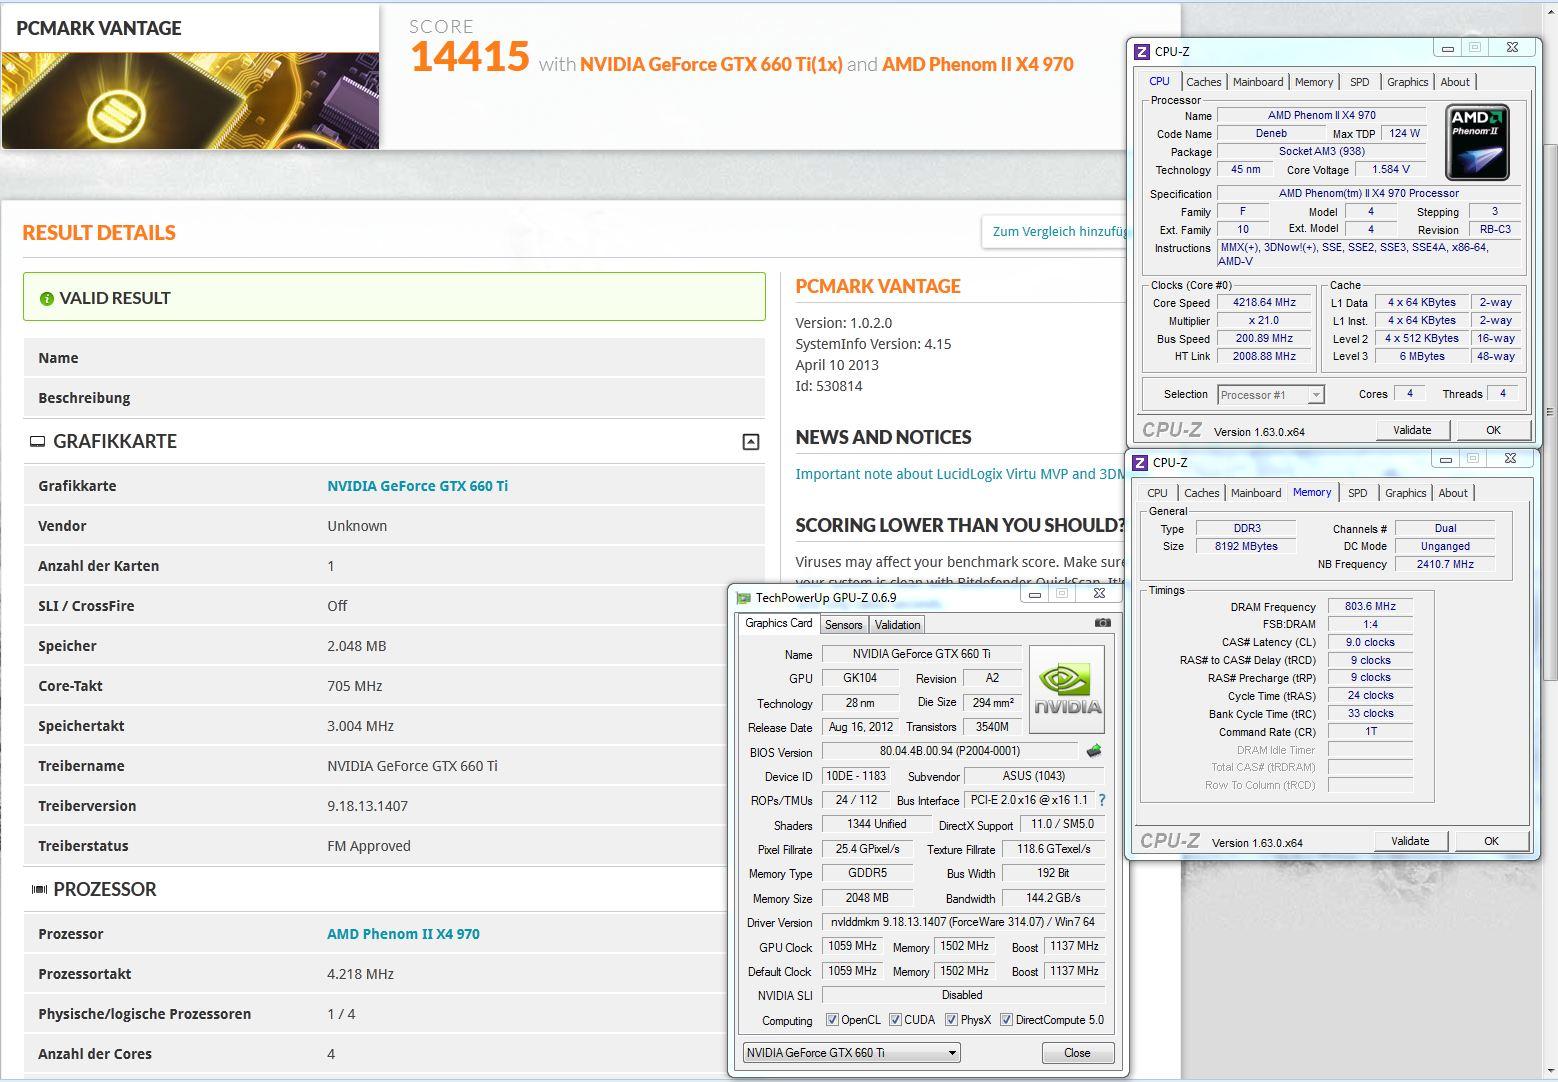Click the lower CPU-Z window title icon
This screenshot has height=1082, width=1558.
1139,462
